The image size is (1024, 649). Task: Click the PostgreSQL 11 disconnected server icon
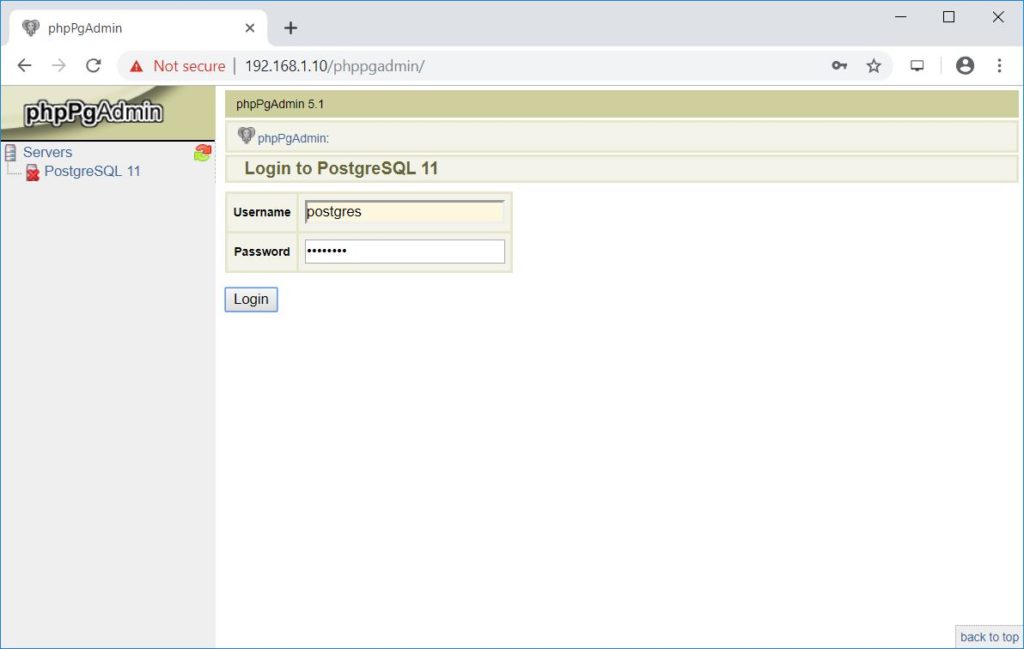(x=33, y=172)
